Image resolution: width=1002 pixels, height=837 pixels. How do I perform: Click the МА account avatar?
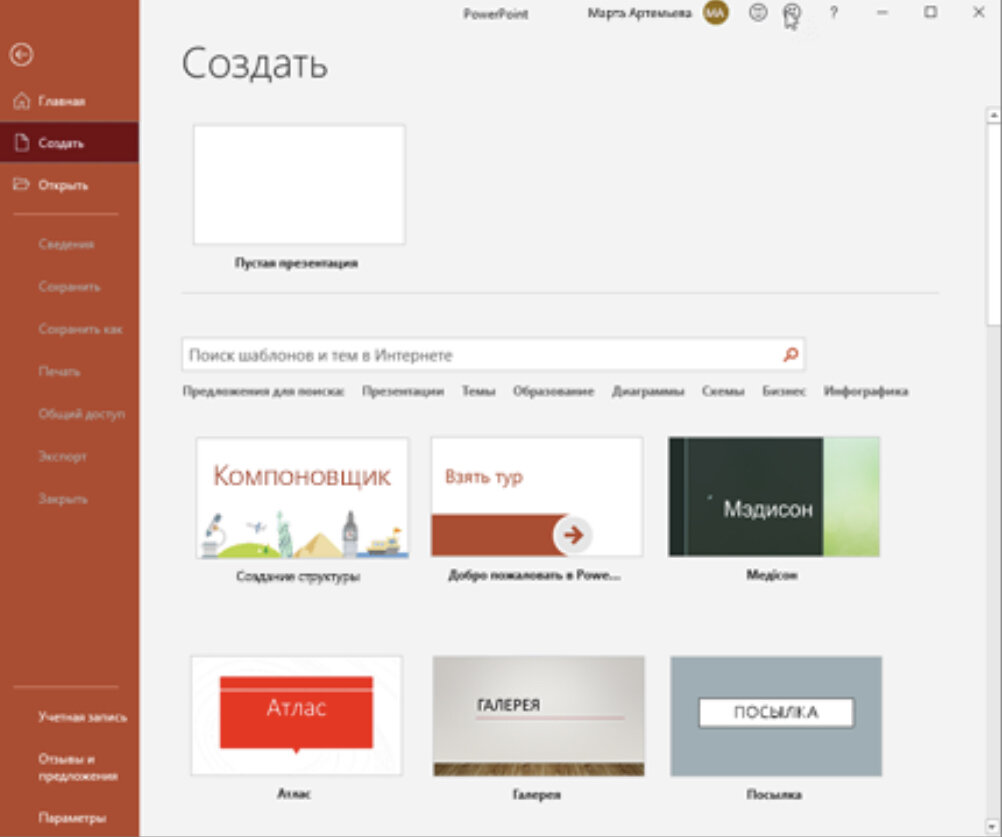(x=714, y=13)
